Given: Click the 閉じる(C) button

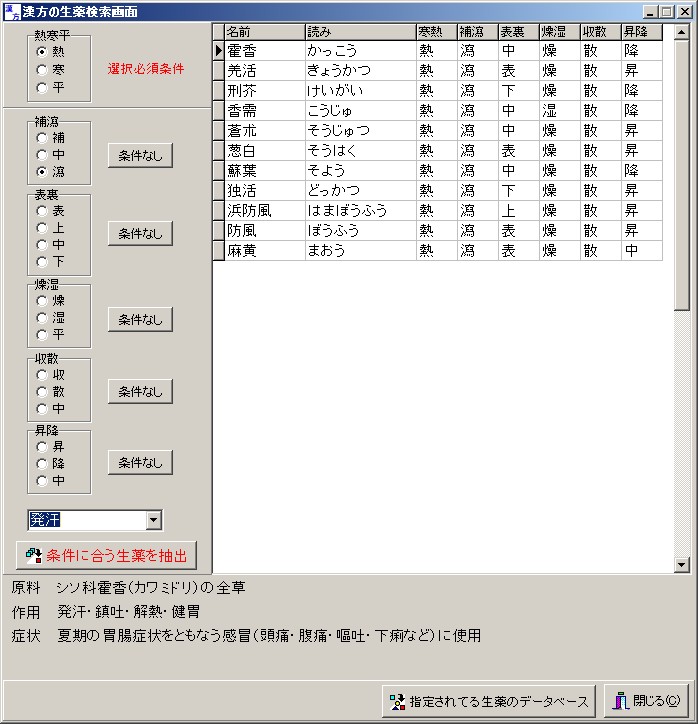Looking at the screenshot, I should [x=646, y=702].
